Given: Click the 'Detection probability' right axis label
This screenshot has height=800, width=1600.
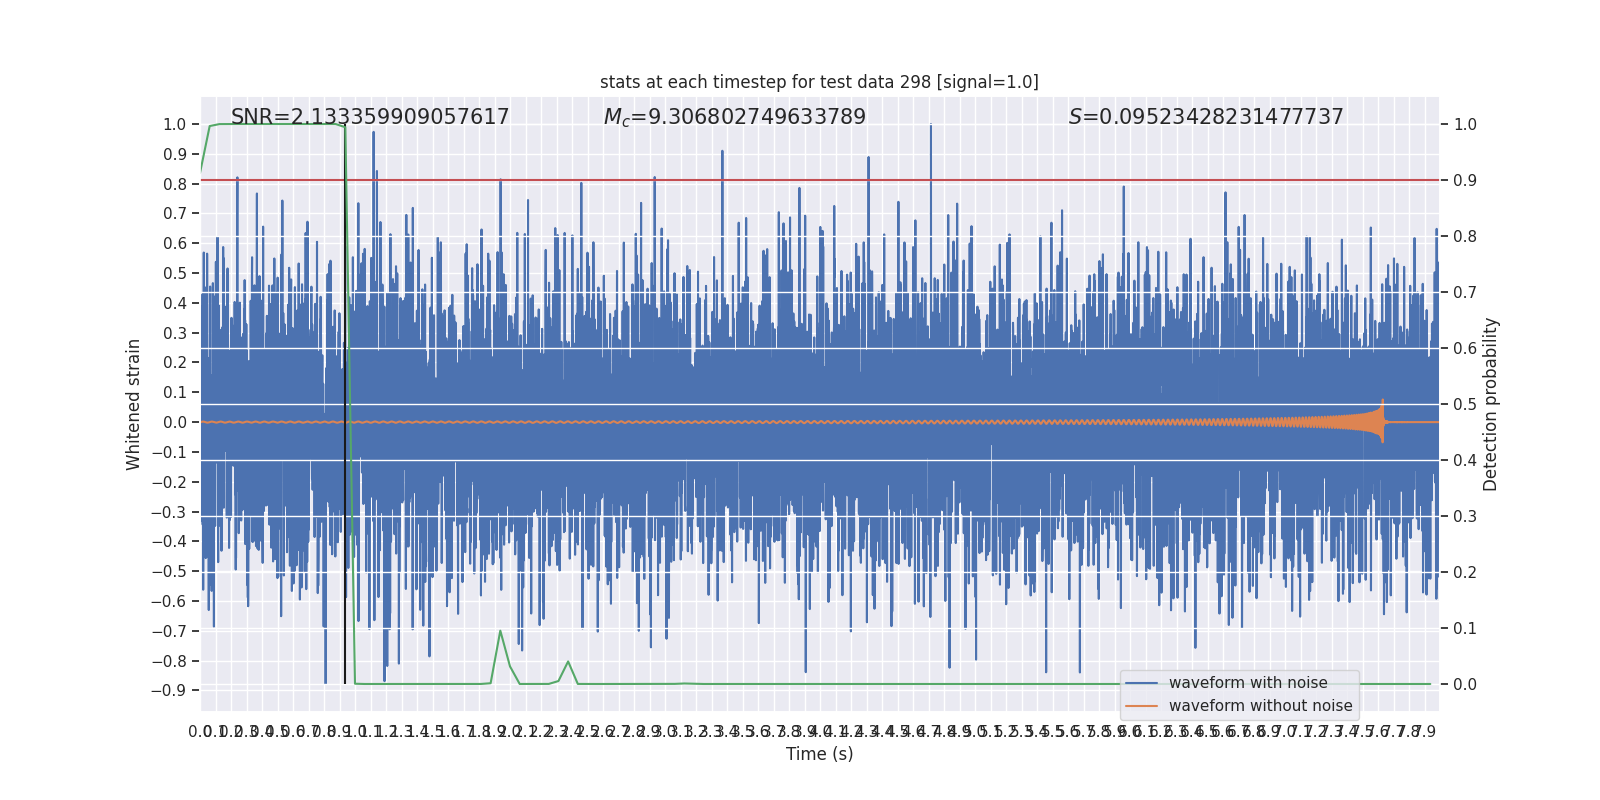Looking at the screenshot, I should 1491,404.
